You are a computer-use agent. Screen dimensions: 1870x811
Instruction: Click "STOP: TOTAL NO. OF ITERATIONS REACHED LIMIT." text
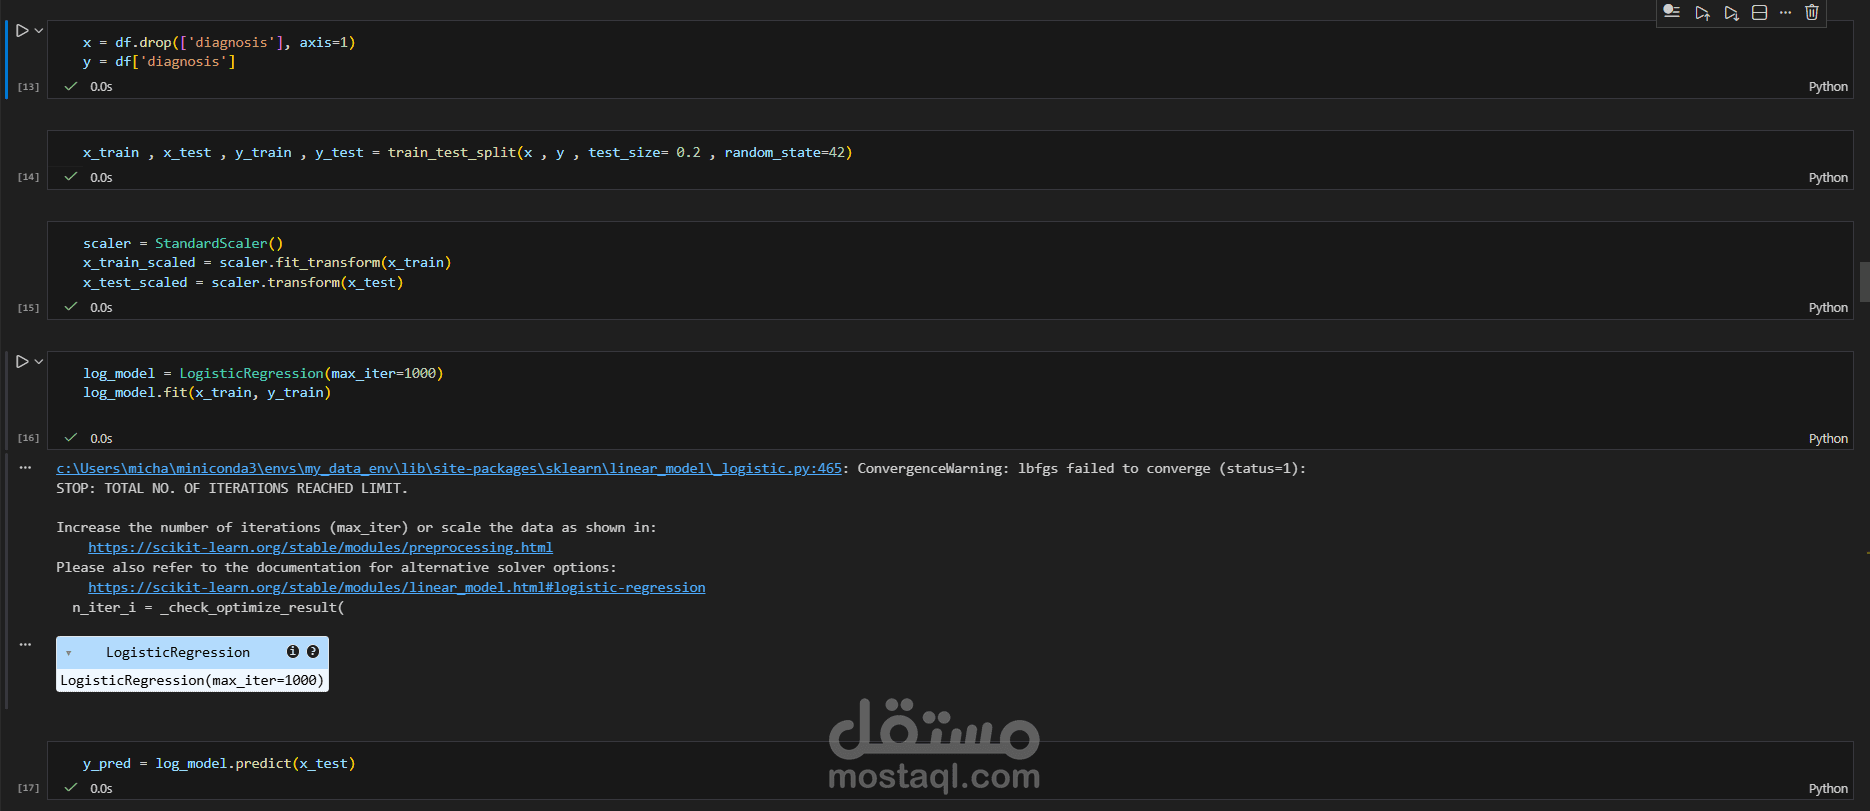(x=232, y=489)
